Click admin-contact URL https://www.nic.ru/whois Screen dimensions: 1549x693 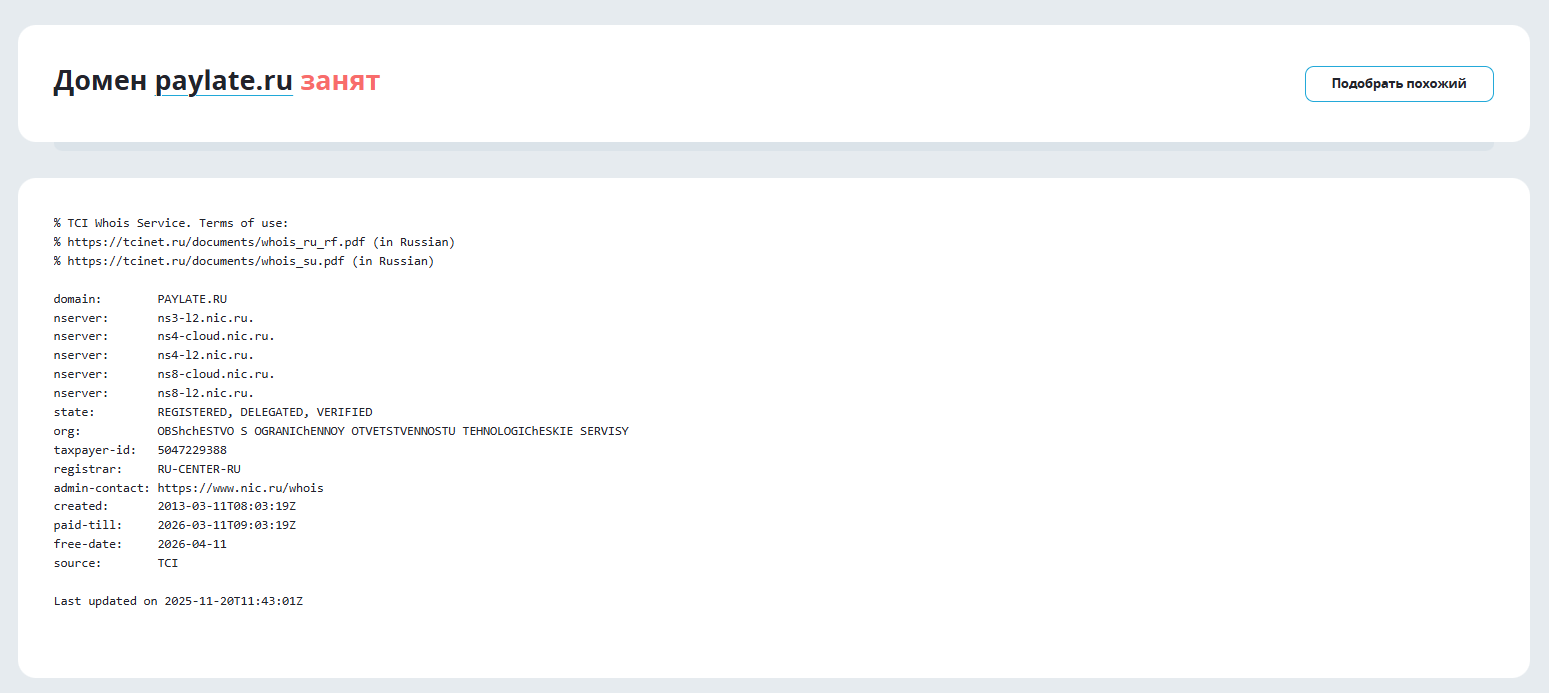[x=241, y=488]
